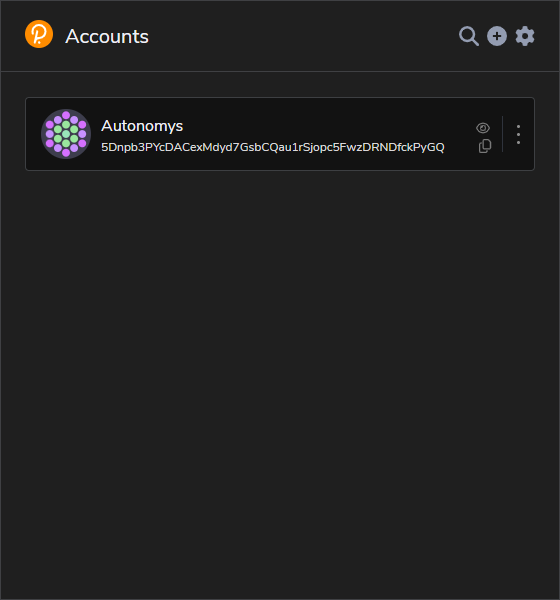Open settings via the gear icon
This screenshot has height=600, width=560.
525,36
